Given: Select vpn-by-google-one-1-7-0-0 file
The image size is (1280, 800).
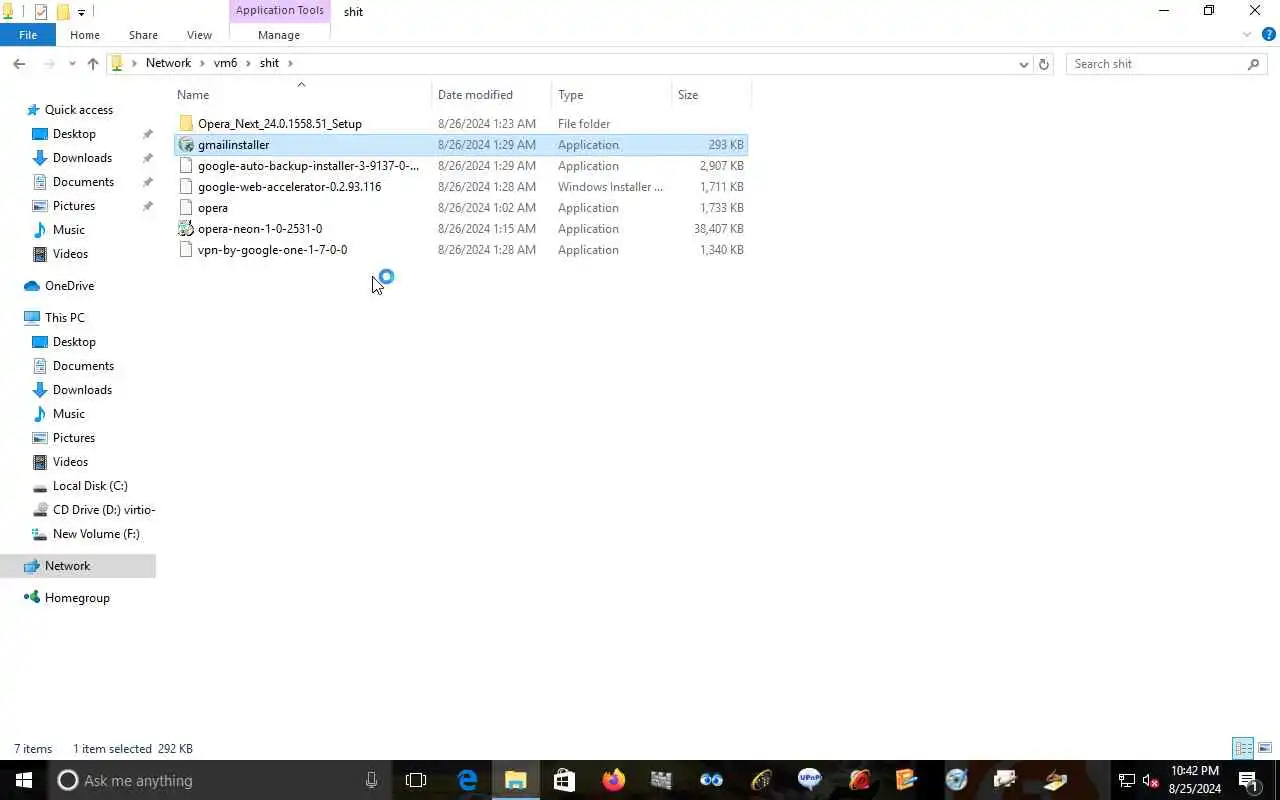Looking at the screenshot, I should click(272, 250).
